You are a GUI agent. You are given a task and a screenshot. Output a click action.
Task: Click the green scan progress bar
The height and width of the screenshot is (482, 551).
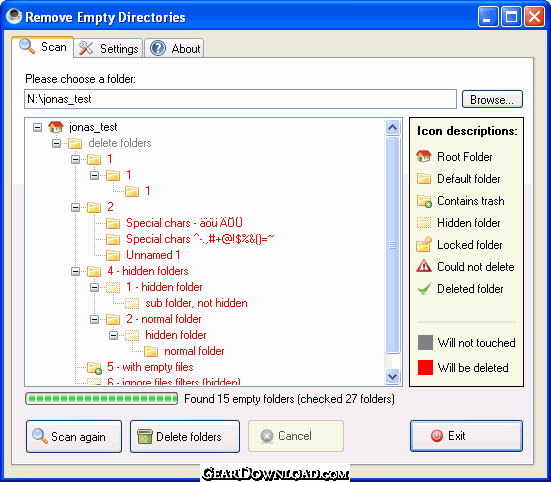(102, 399)
